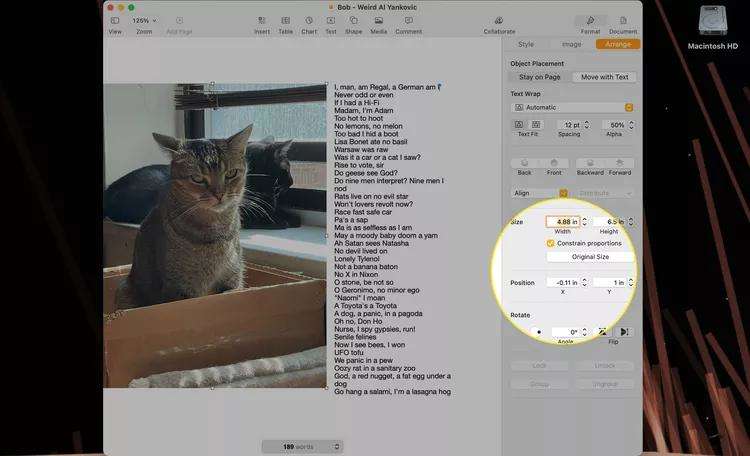This screenshot has width=750, height=456.
Task: Select Move with Text placement
Action: tap(604, 77)
